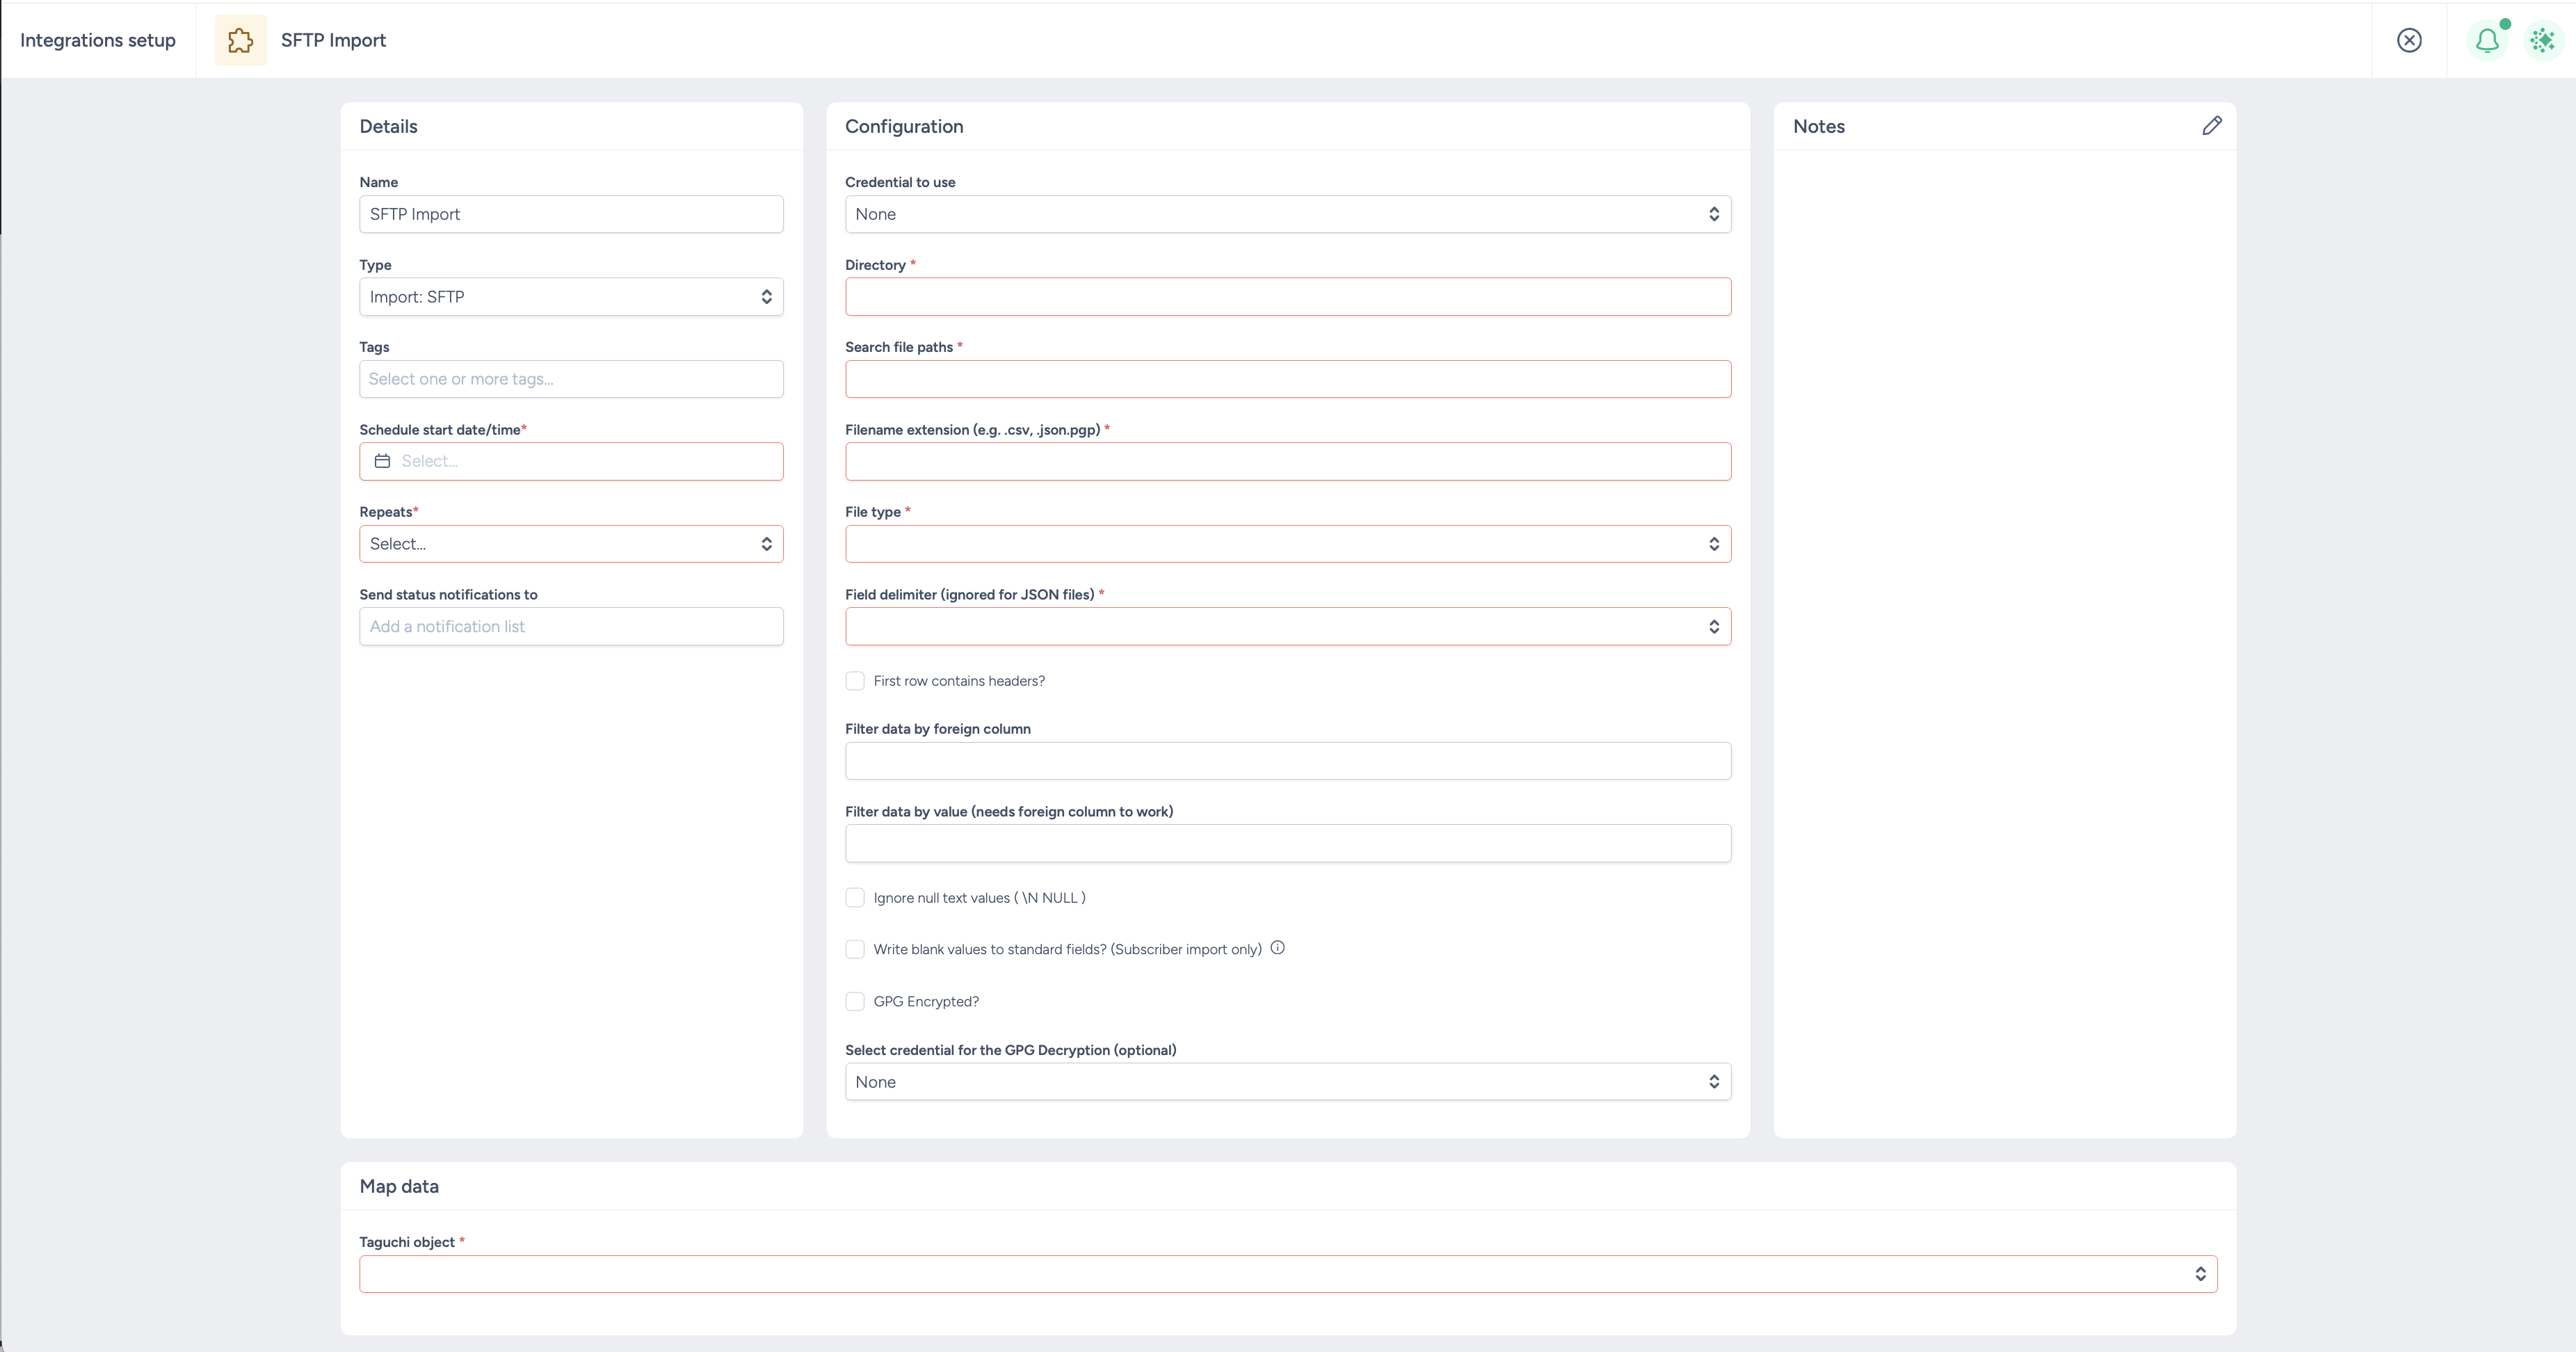Open the Field delimiter dropdown
This screenshot has height=1352, width=2576.
tap(1288, 626)
